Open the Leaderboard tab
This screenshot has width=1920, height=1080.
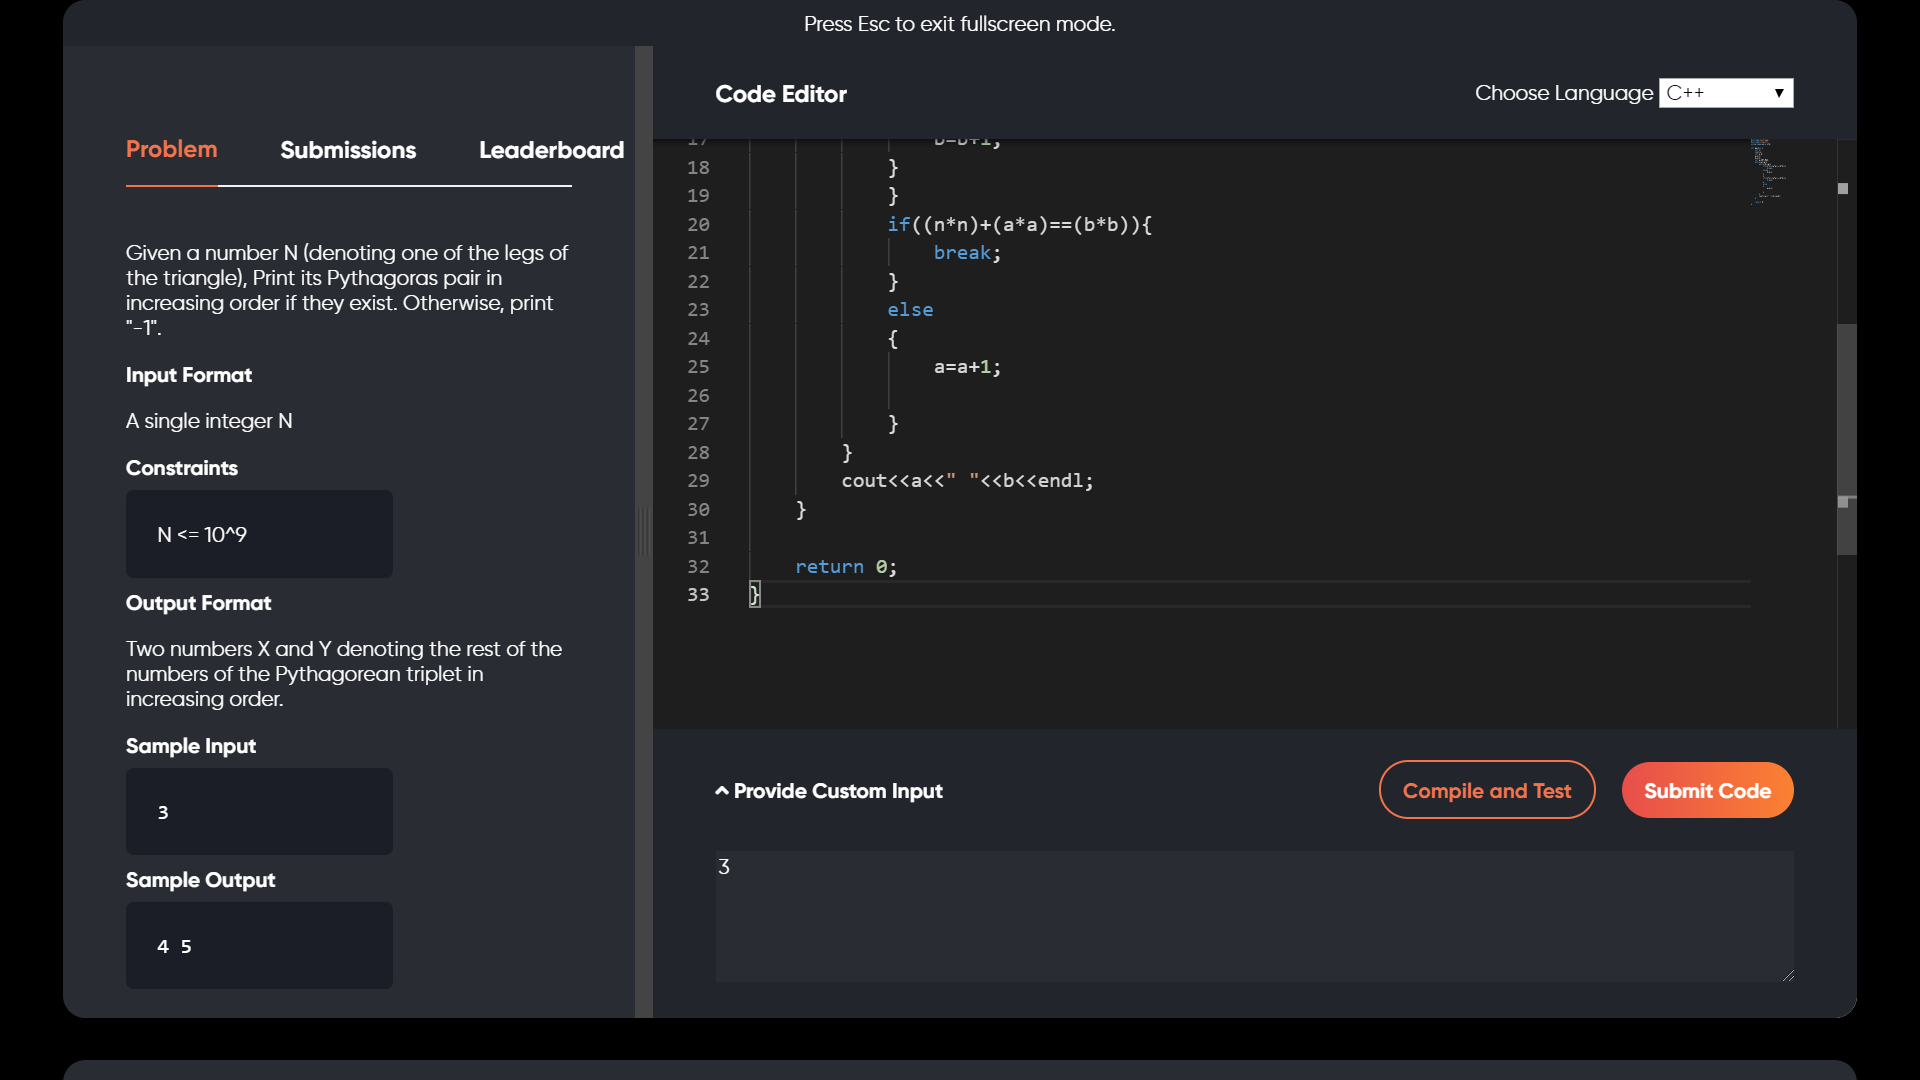coord(551,150)
